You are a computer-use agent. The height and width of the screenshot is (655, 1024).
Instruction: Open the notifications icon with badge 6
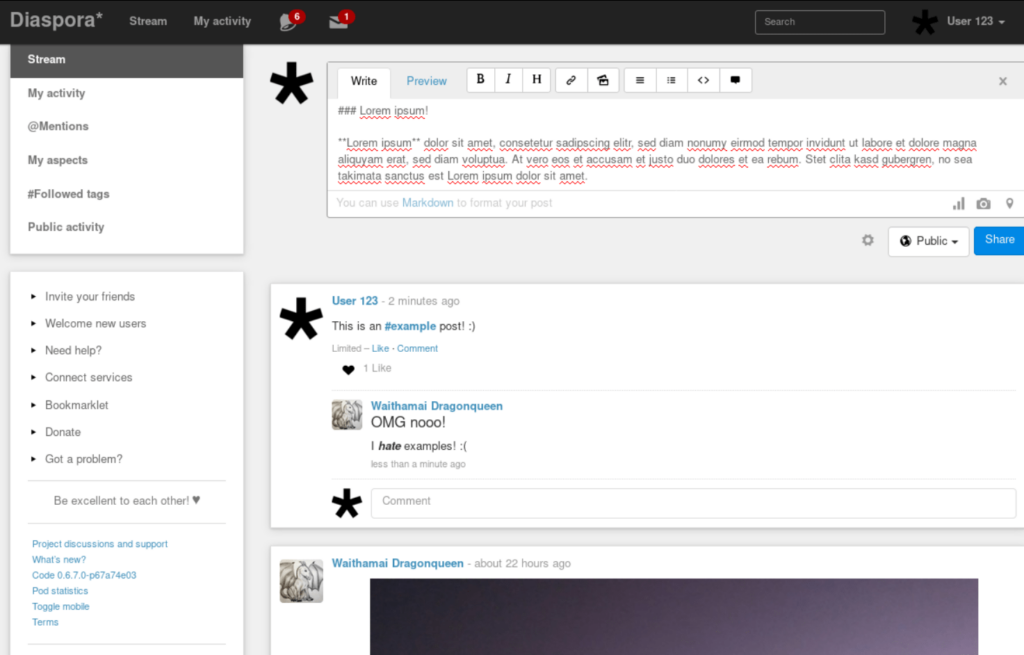(289, 21)
